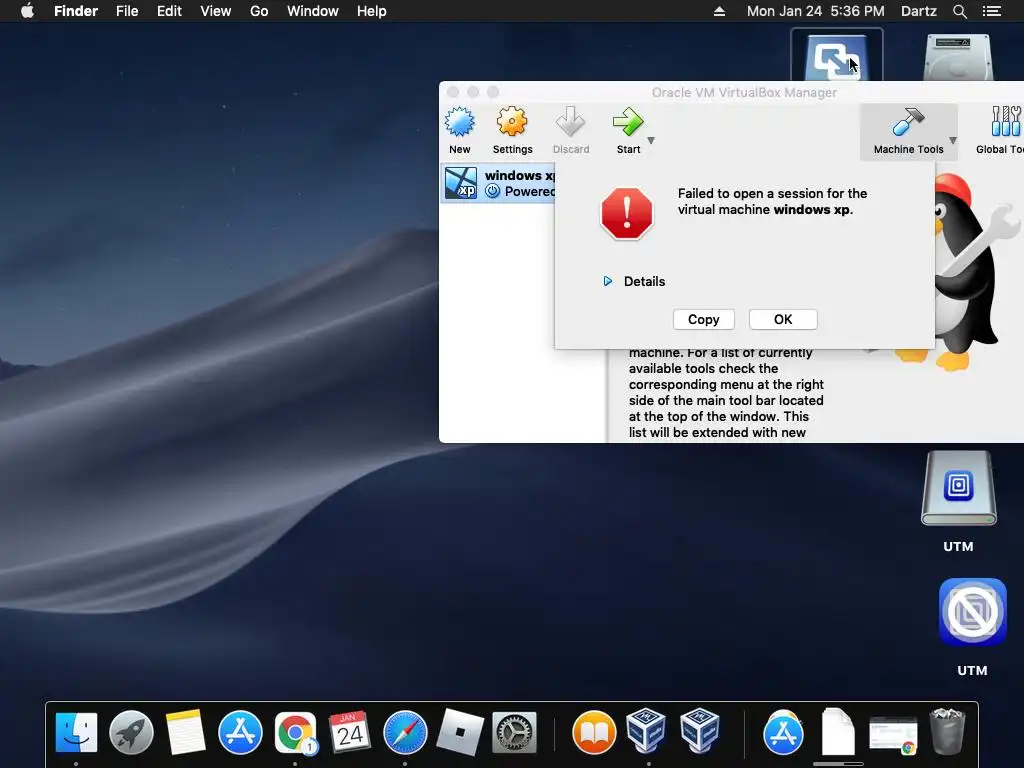Open Safari compass icon in Dock
This screenshot has height=768, width=1024.
tap(405, 732)
